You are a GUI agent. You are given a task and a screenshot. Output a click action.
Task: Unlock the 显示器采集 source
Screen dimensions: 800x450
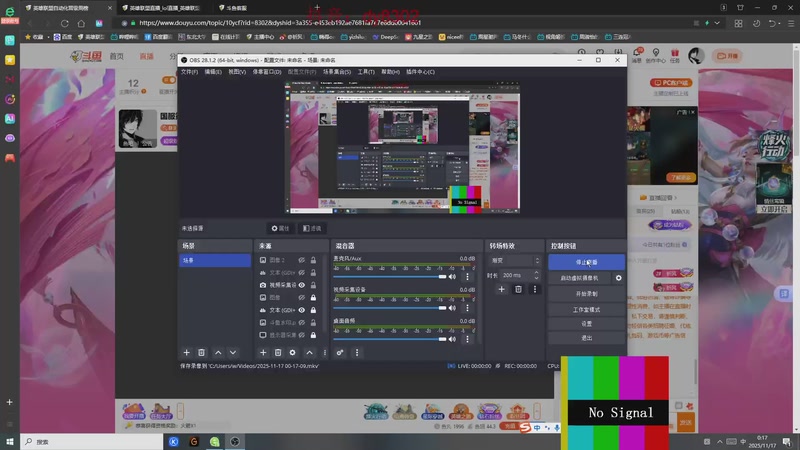pos(313,335)
